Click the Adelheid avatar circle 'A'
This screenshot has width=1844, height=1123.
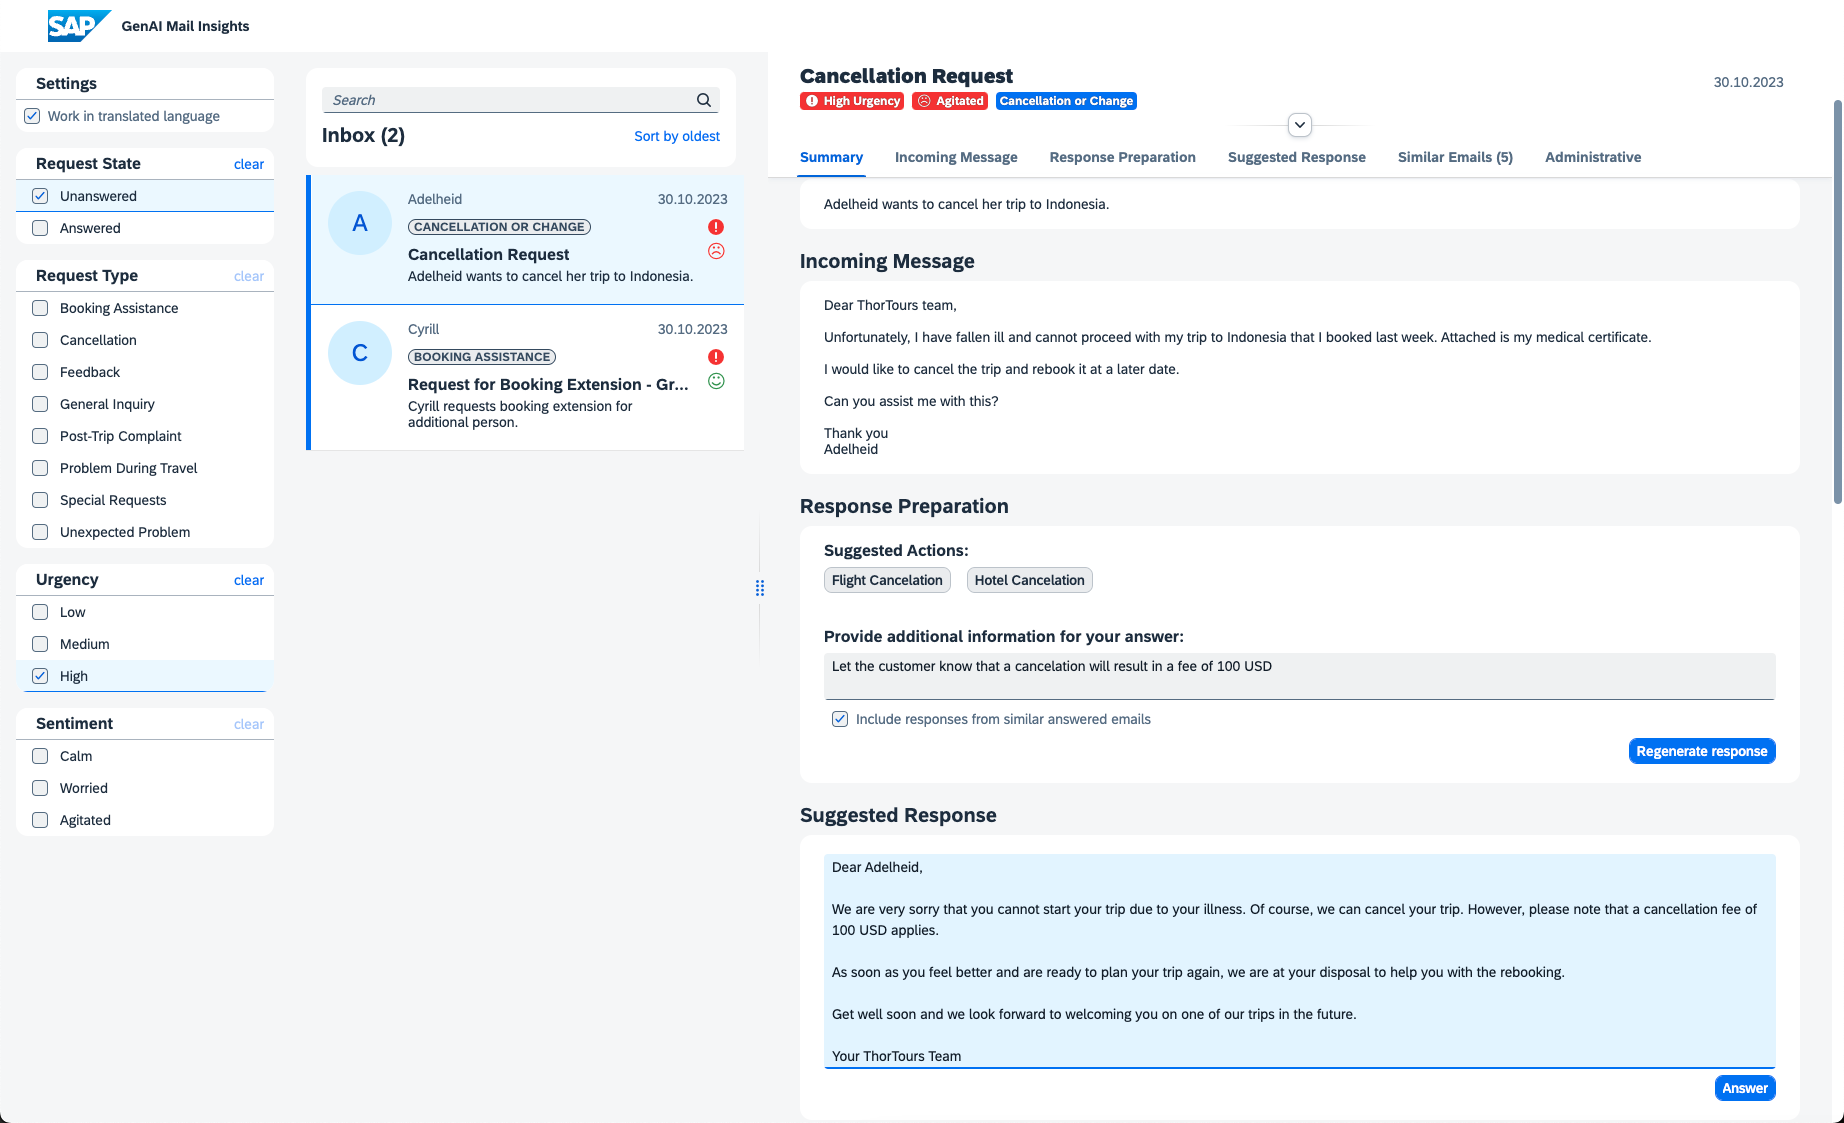[360, 223]
